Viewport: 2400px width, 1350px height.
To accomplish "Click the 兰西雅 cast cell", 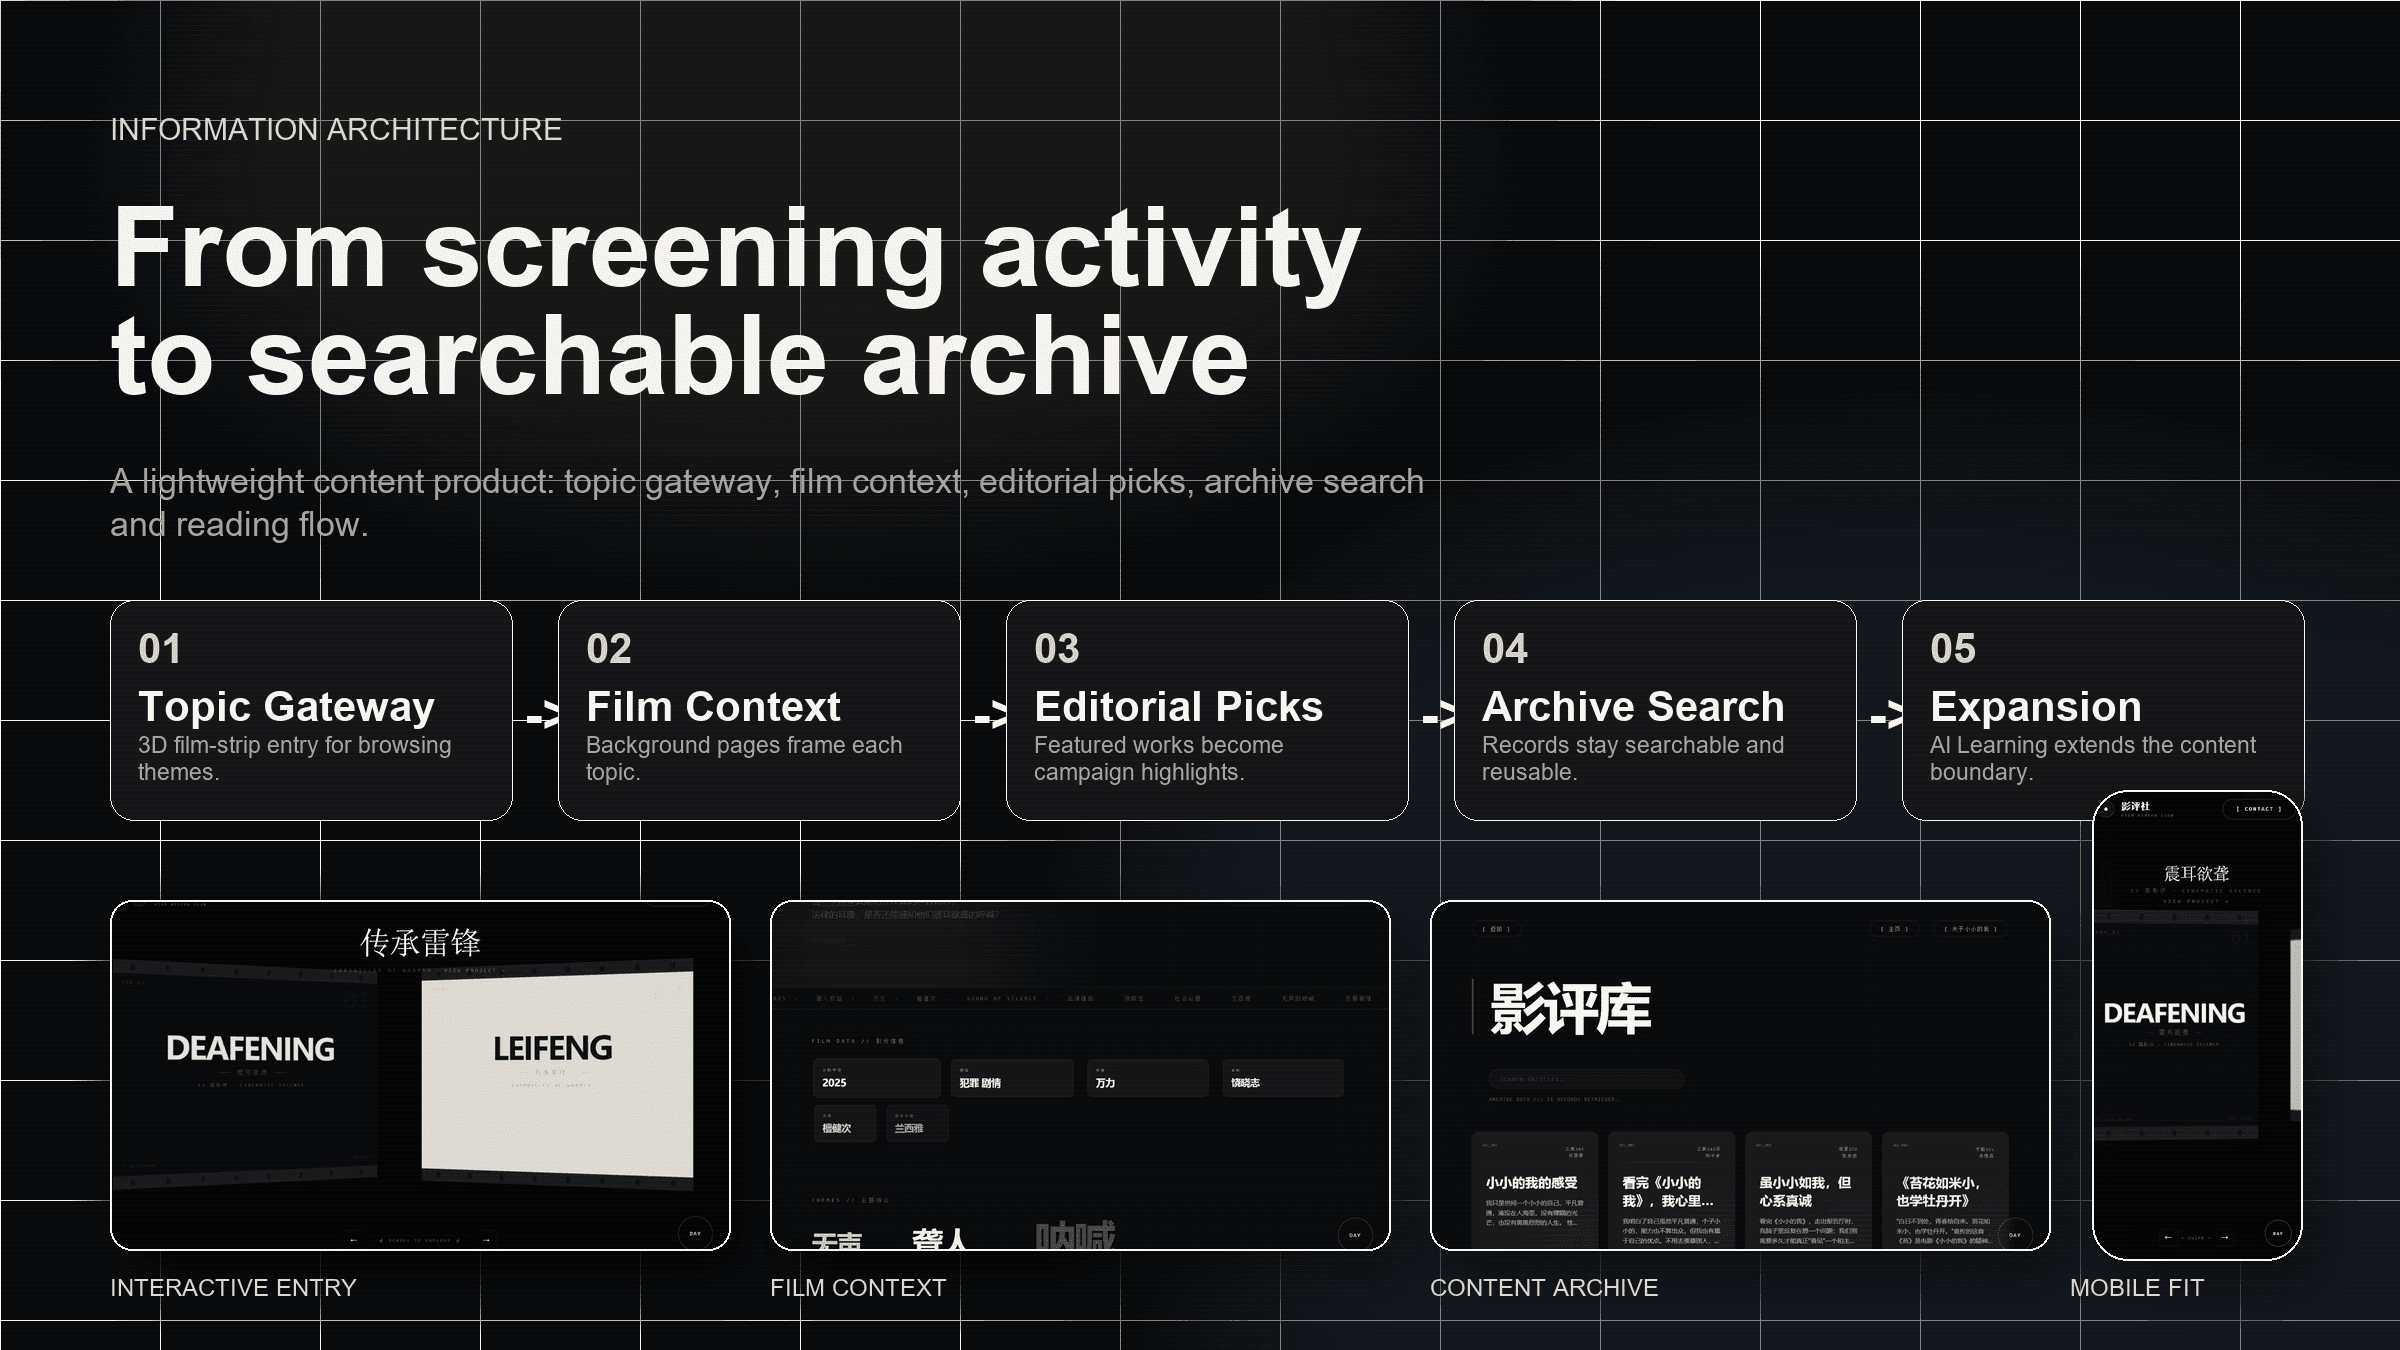I will coord(916,1124).
